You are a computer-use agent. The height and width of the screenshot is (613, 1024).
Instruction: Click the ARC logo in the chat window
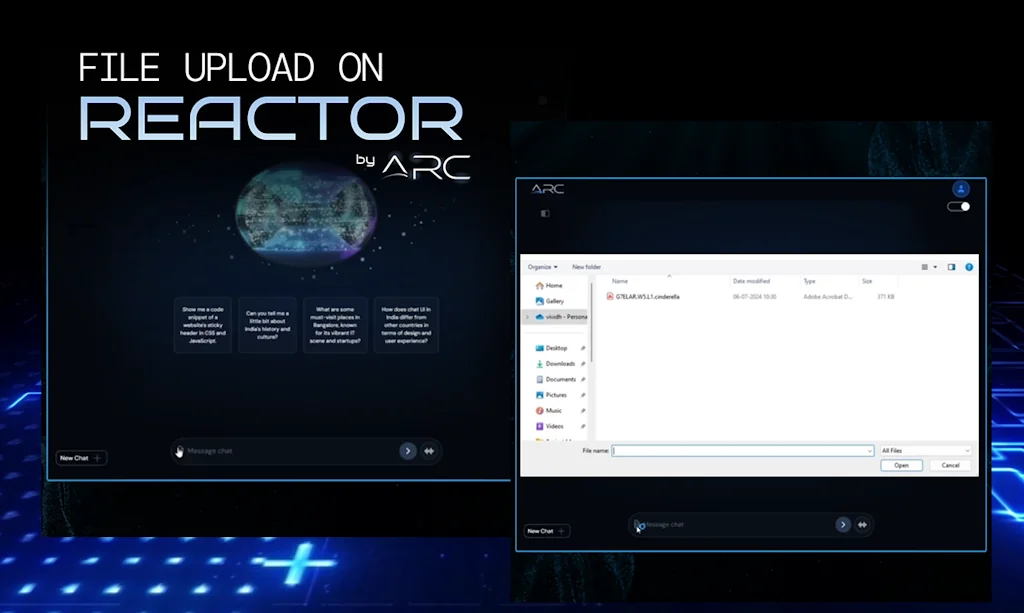546,189
